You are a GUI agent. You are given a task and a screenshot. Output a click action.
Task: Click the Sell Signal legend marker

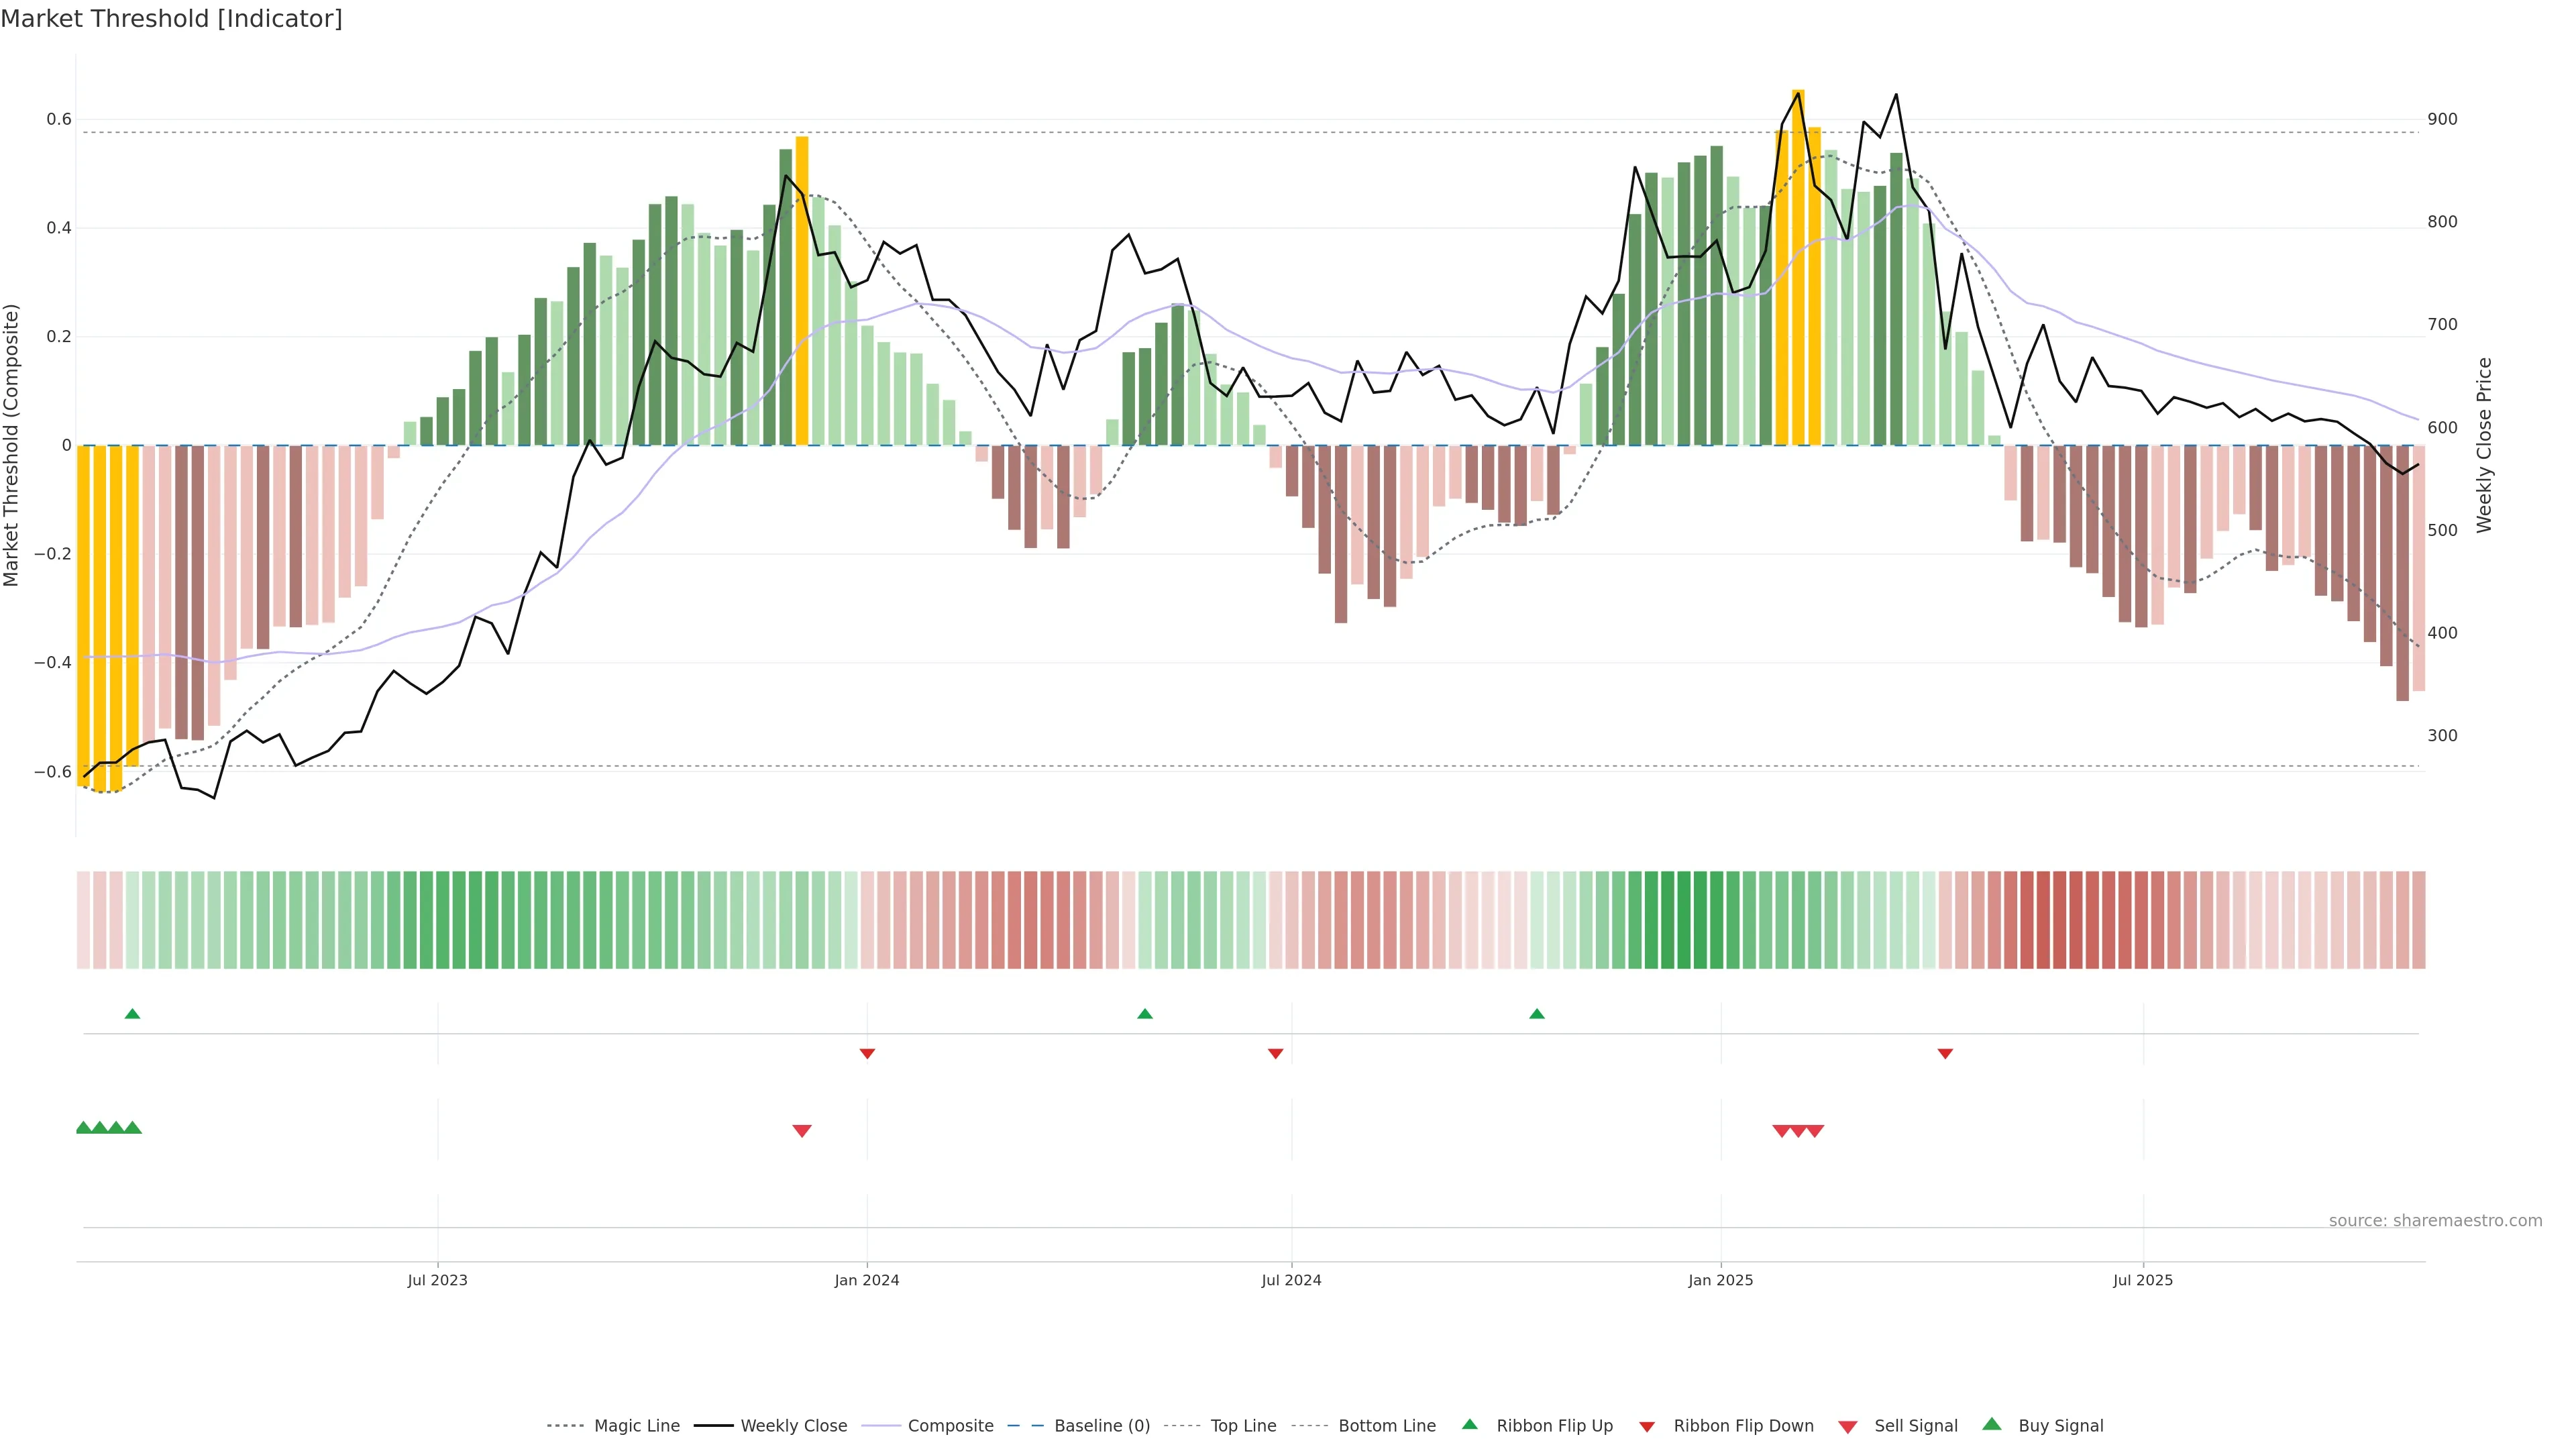pyautogui.click(x=1848, y=1426)
